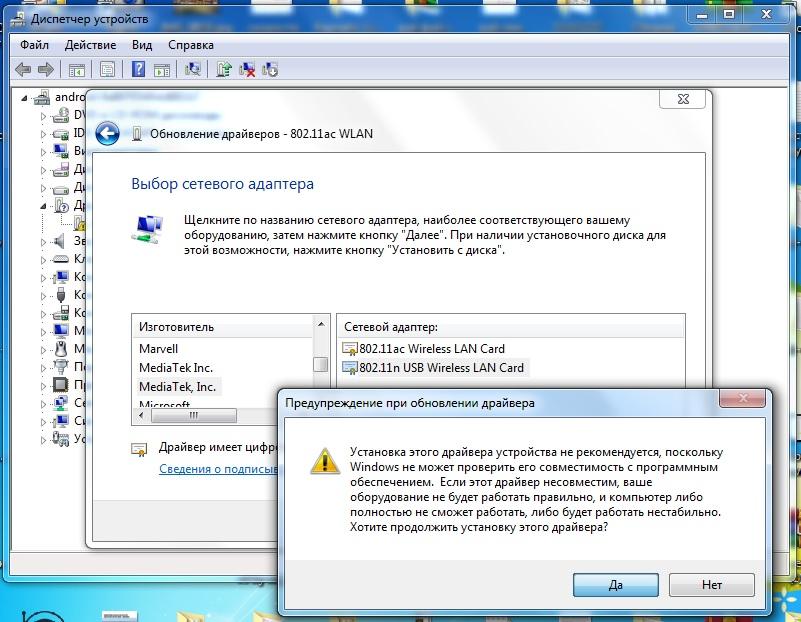Click the update driver software toolbar icon
Screen dimensions: 801x622
point(223,69)
